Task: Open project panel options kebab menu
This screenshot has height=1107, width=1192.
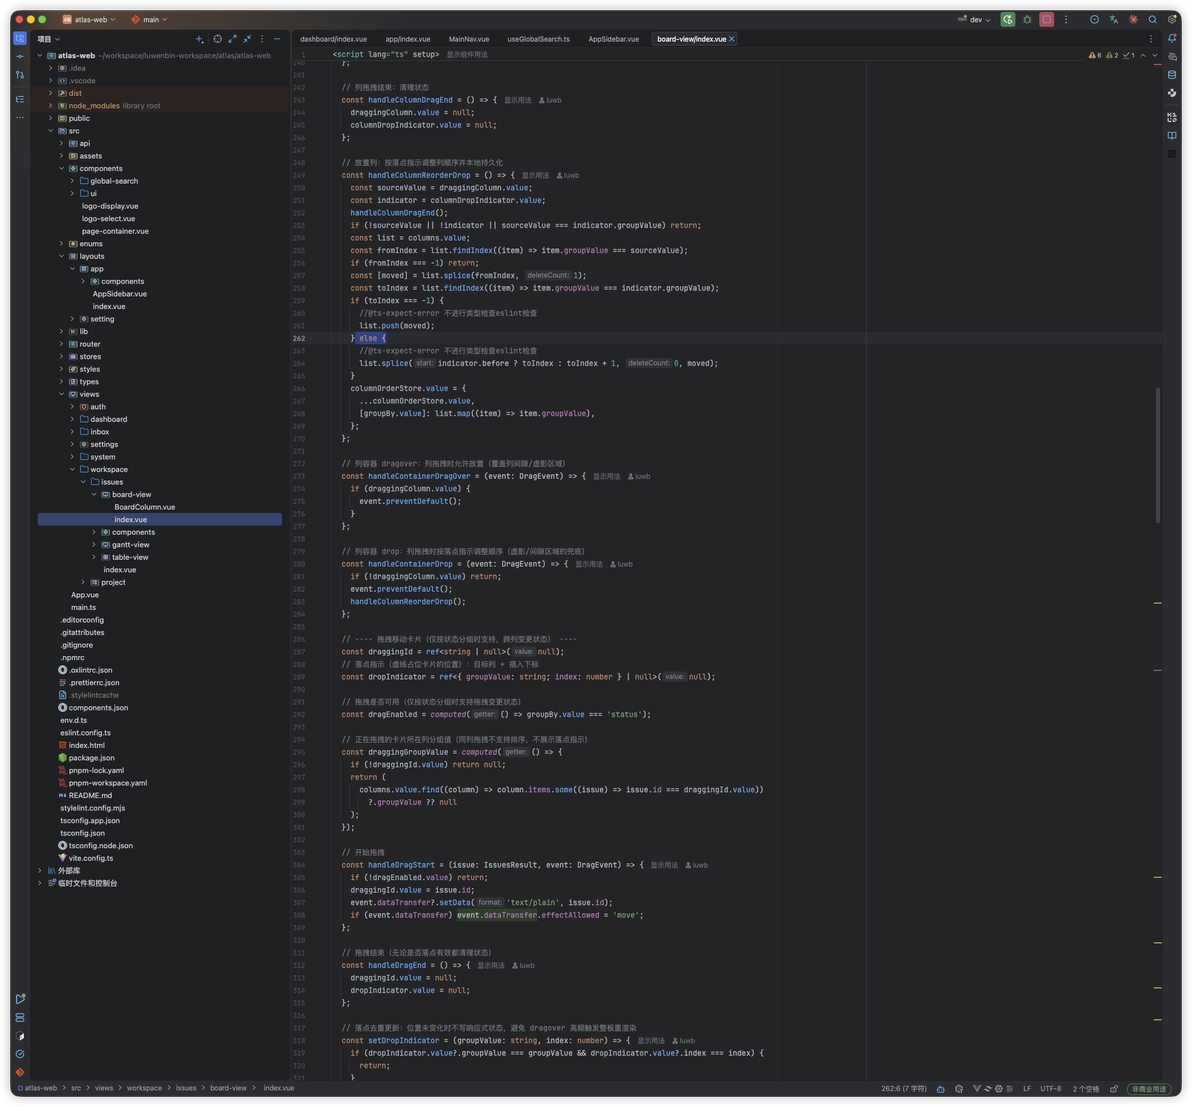Action: (x=262, y=39)
